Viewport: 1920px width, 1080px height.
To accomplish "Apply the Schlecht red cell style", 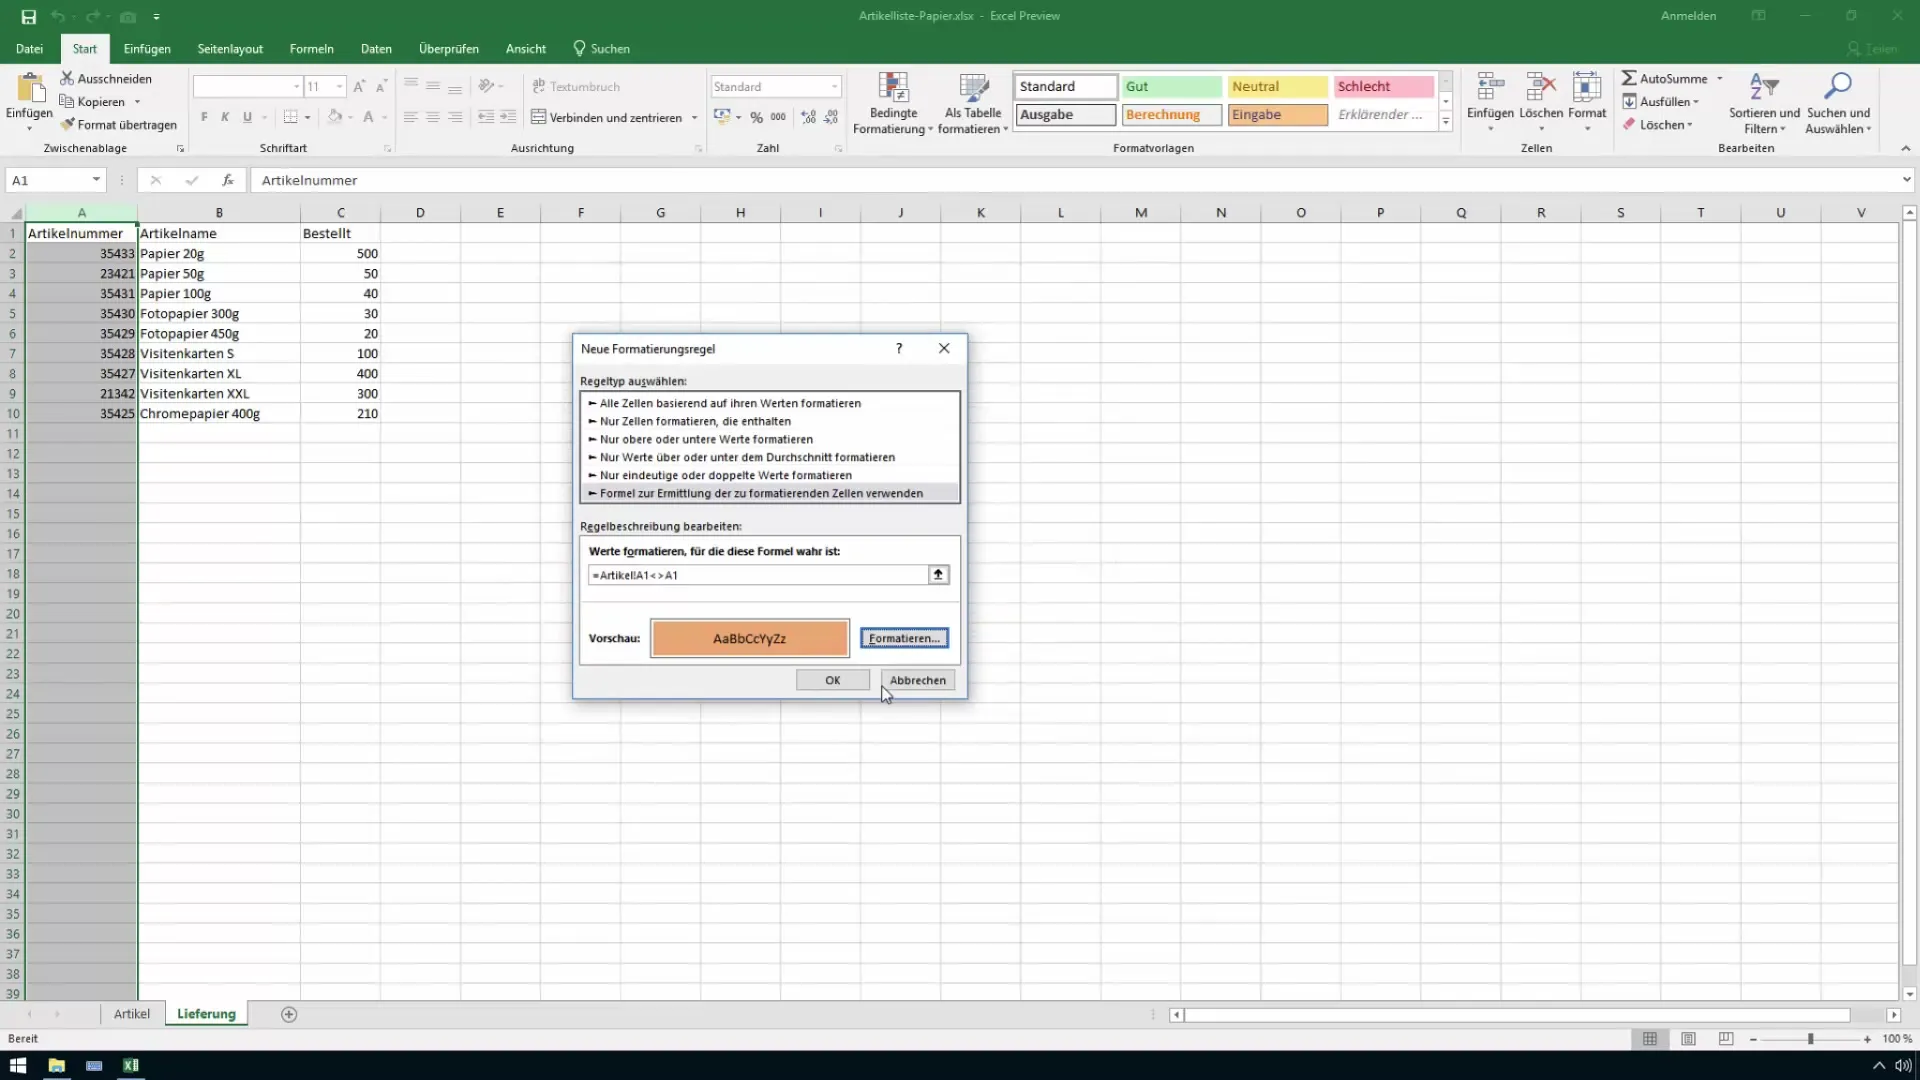I will (x=1383, y=87).
